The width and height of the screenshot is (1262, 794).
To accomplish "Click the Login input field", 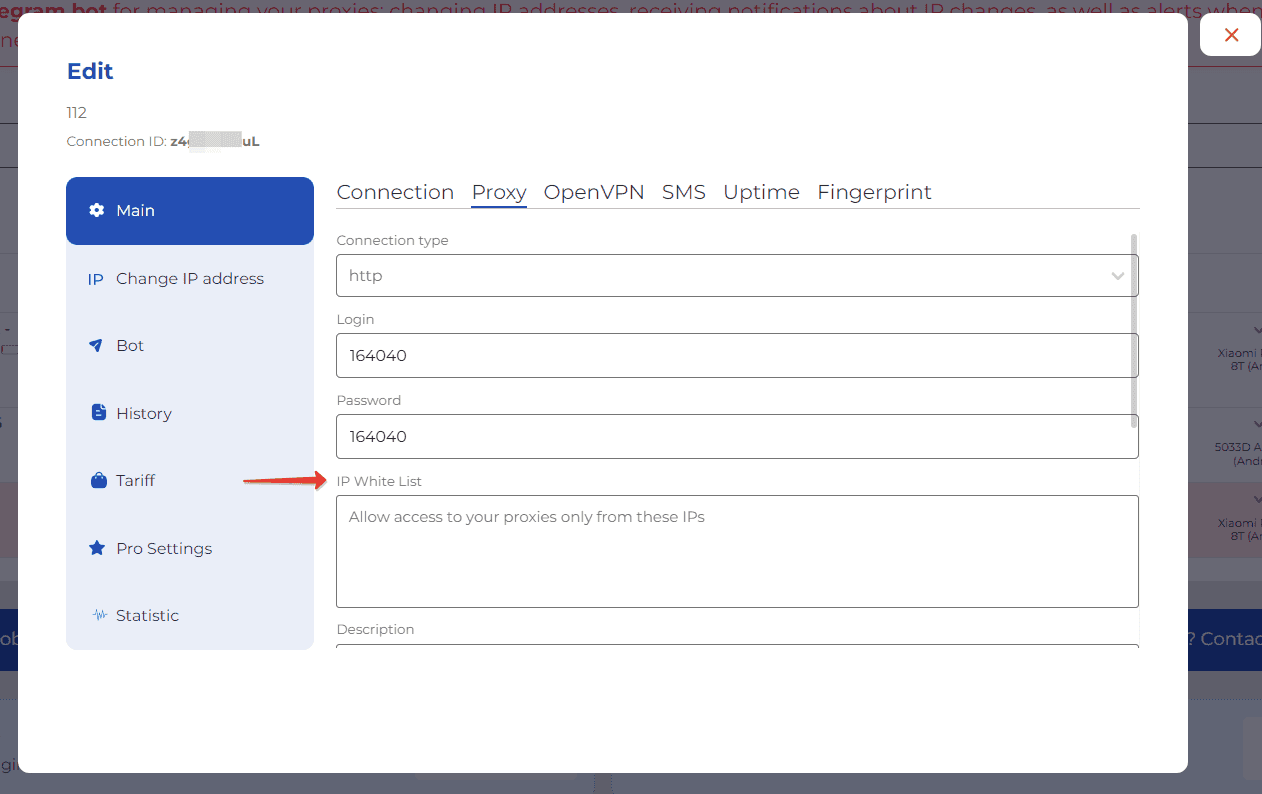I will click(x=736, y=356).
